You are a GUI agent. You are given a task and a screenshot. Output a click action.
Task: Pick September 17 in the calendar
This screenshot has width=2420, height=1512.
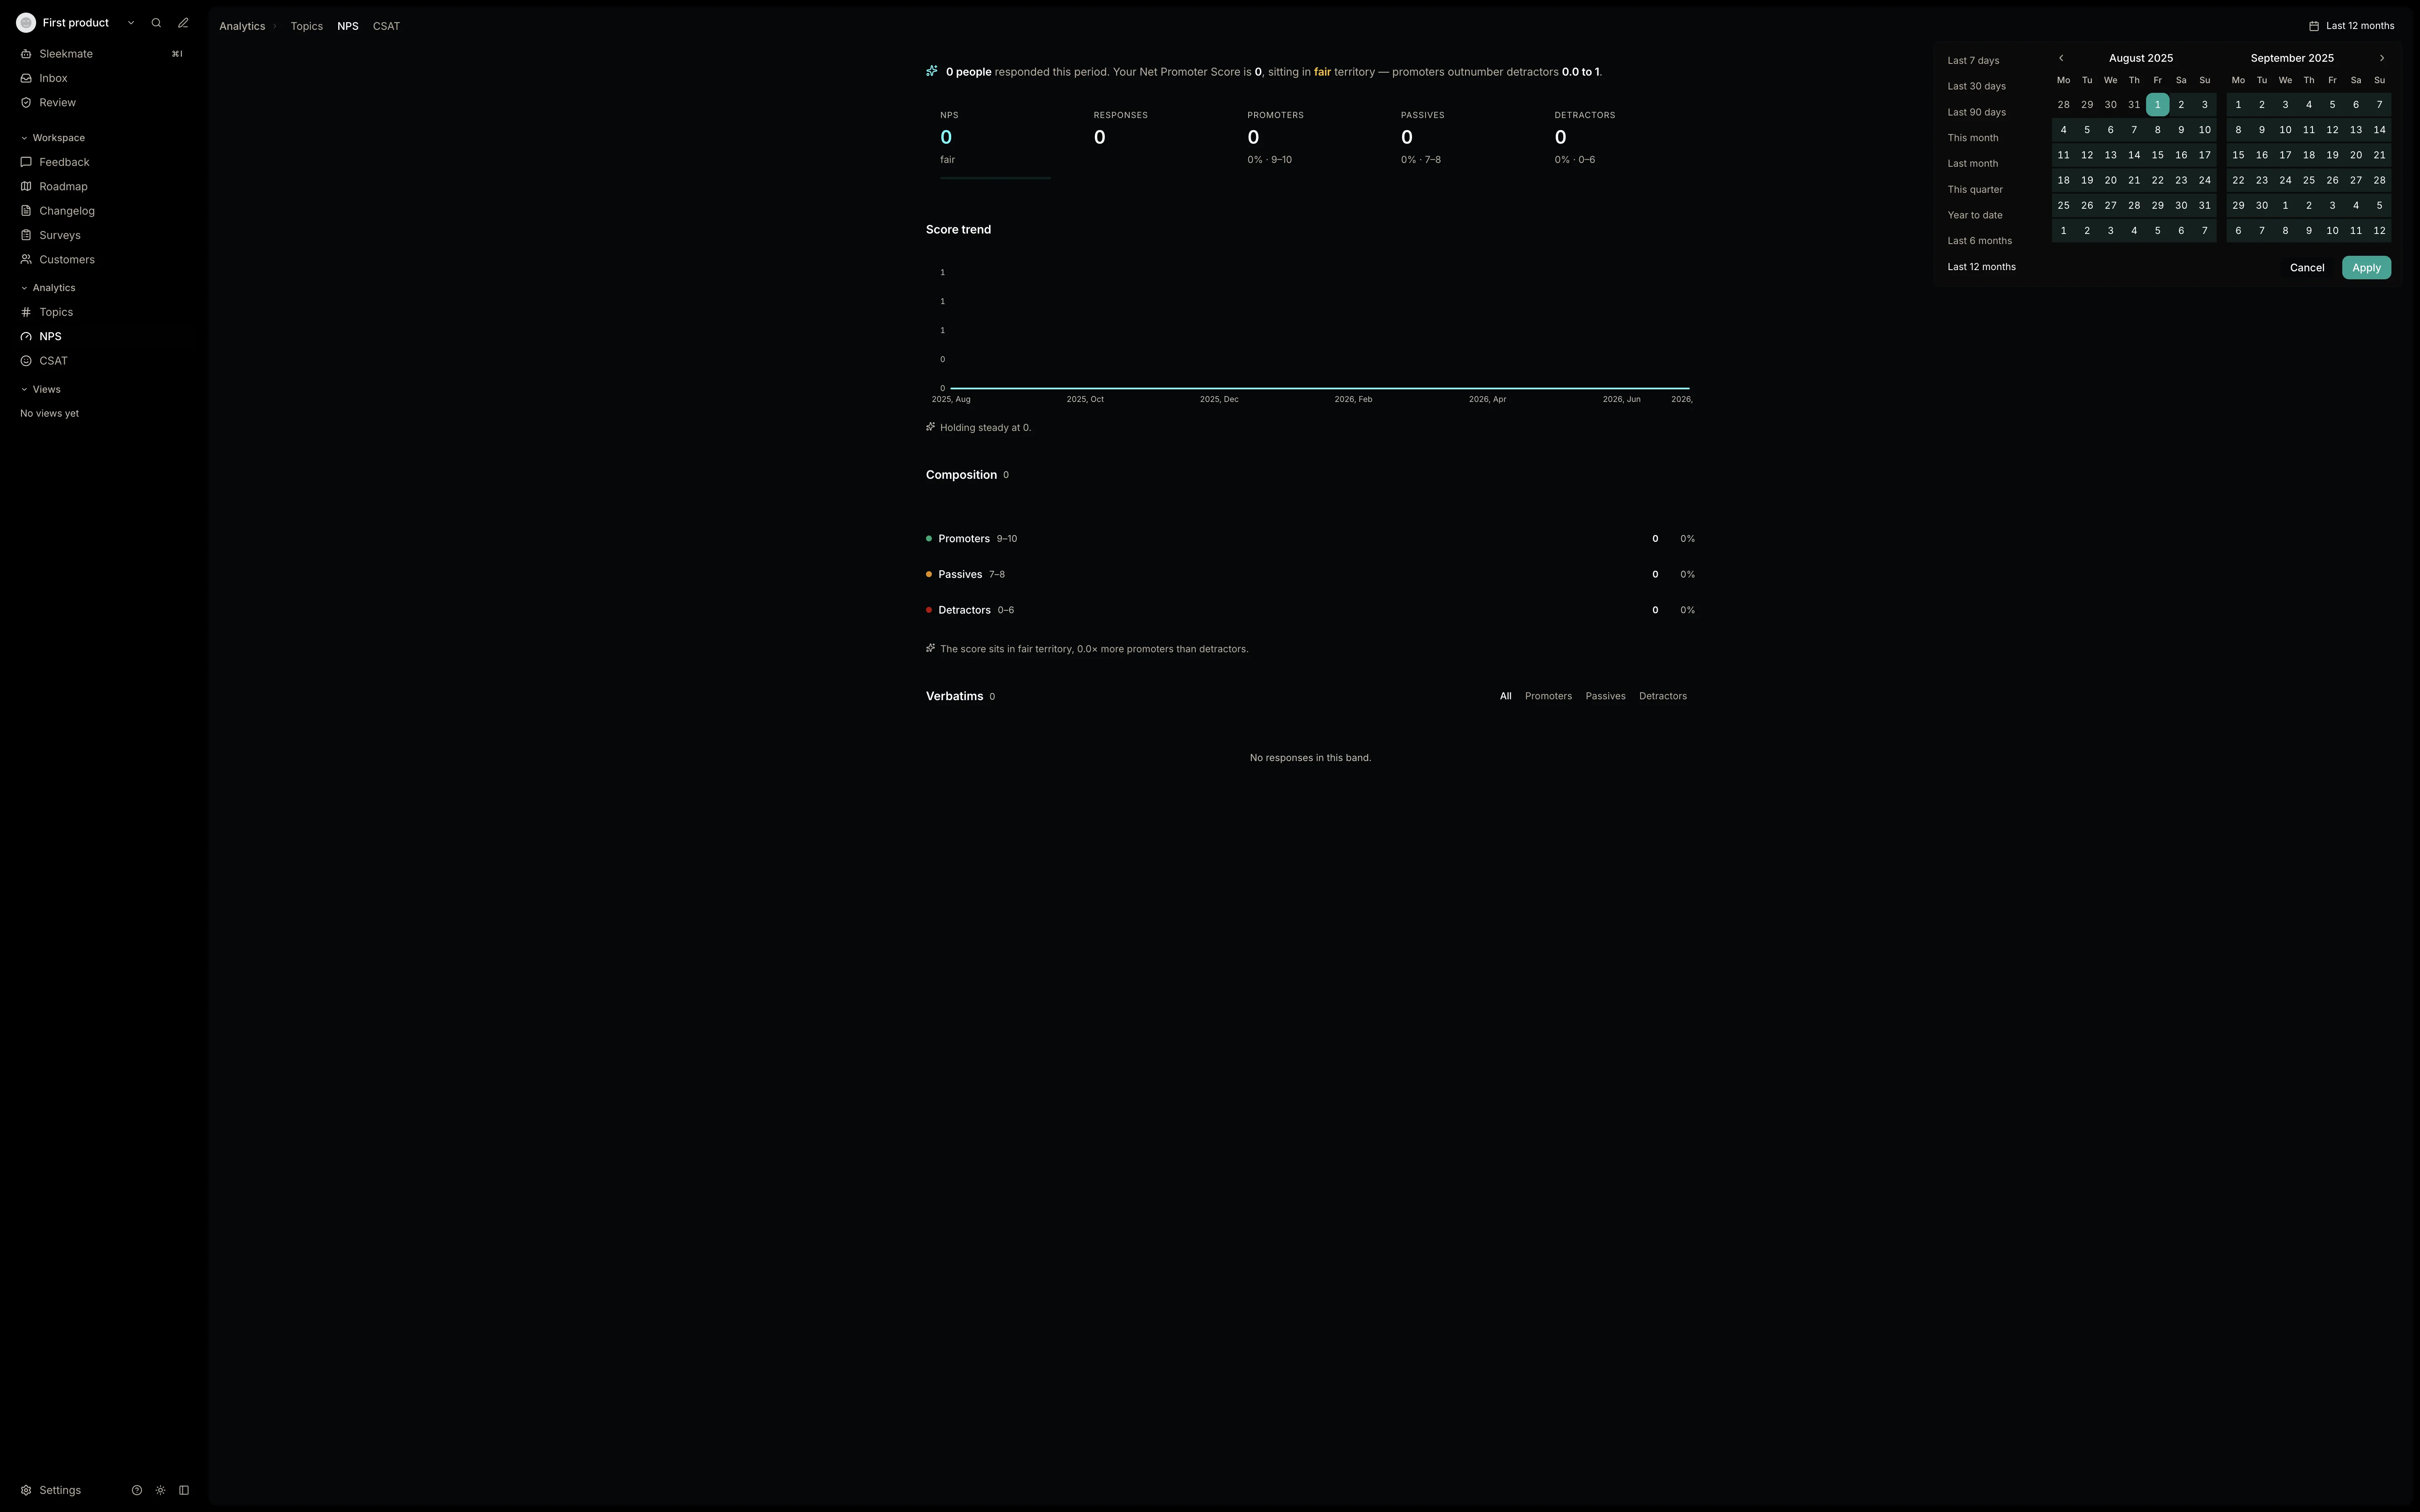(2285, 155)
